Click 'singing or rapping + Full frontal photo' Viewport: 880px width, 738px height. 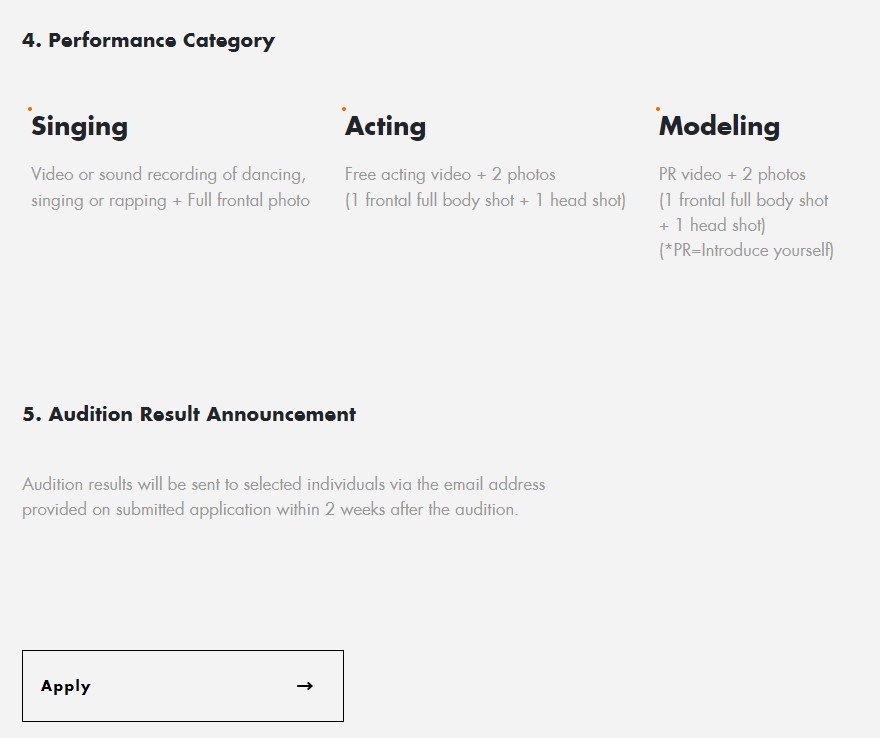170,200
